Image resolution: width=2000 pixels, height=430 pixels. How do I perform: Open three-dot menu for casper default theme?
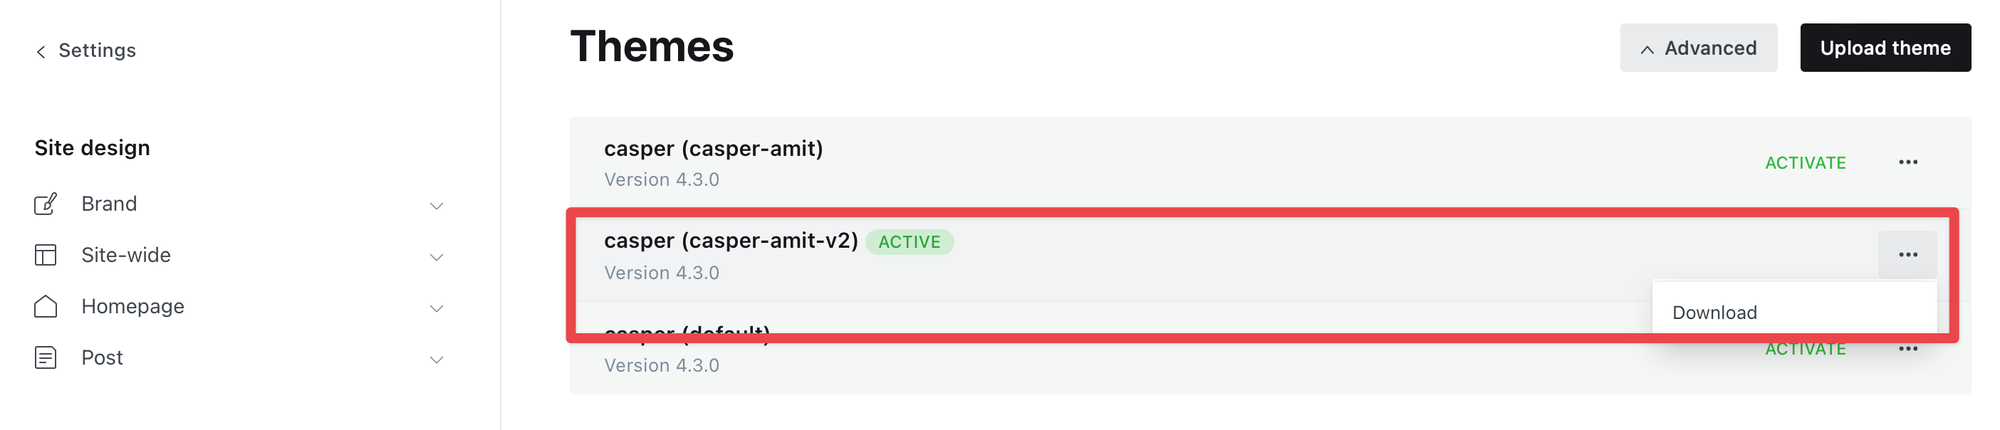coord(1908,349)
